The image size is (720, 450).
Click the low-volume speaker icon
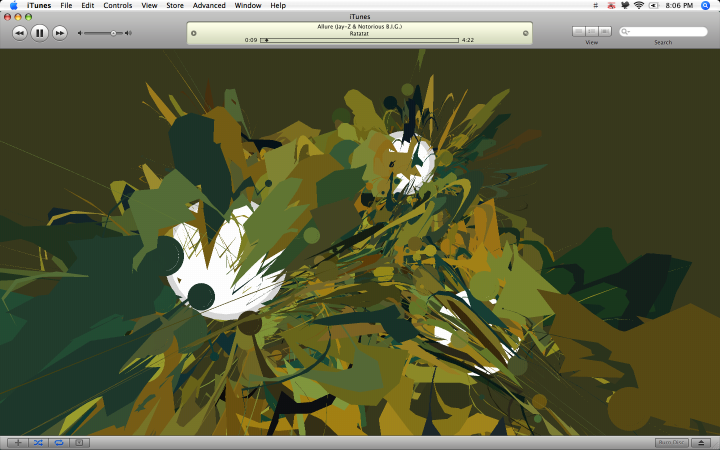tap(79, 33)
